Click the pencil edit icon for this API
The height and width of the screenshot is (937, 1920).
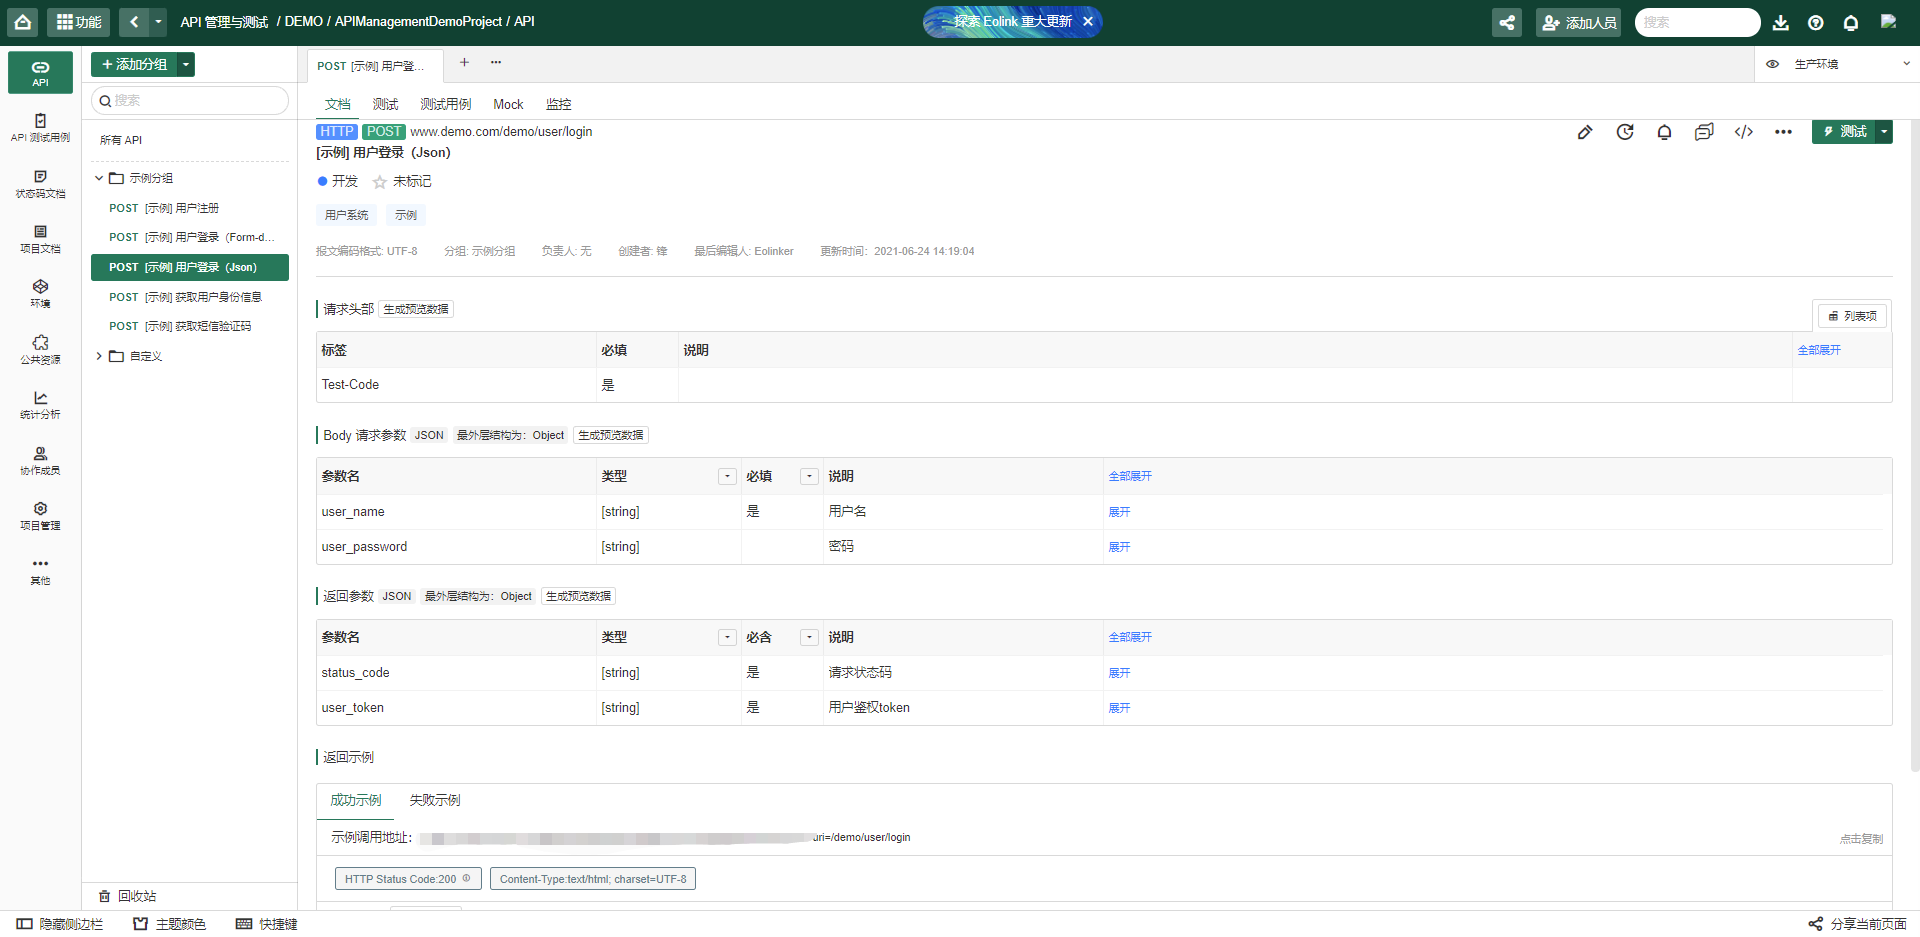tap(1584, 132)
